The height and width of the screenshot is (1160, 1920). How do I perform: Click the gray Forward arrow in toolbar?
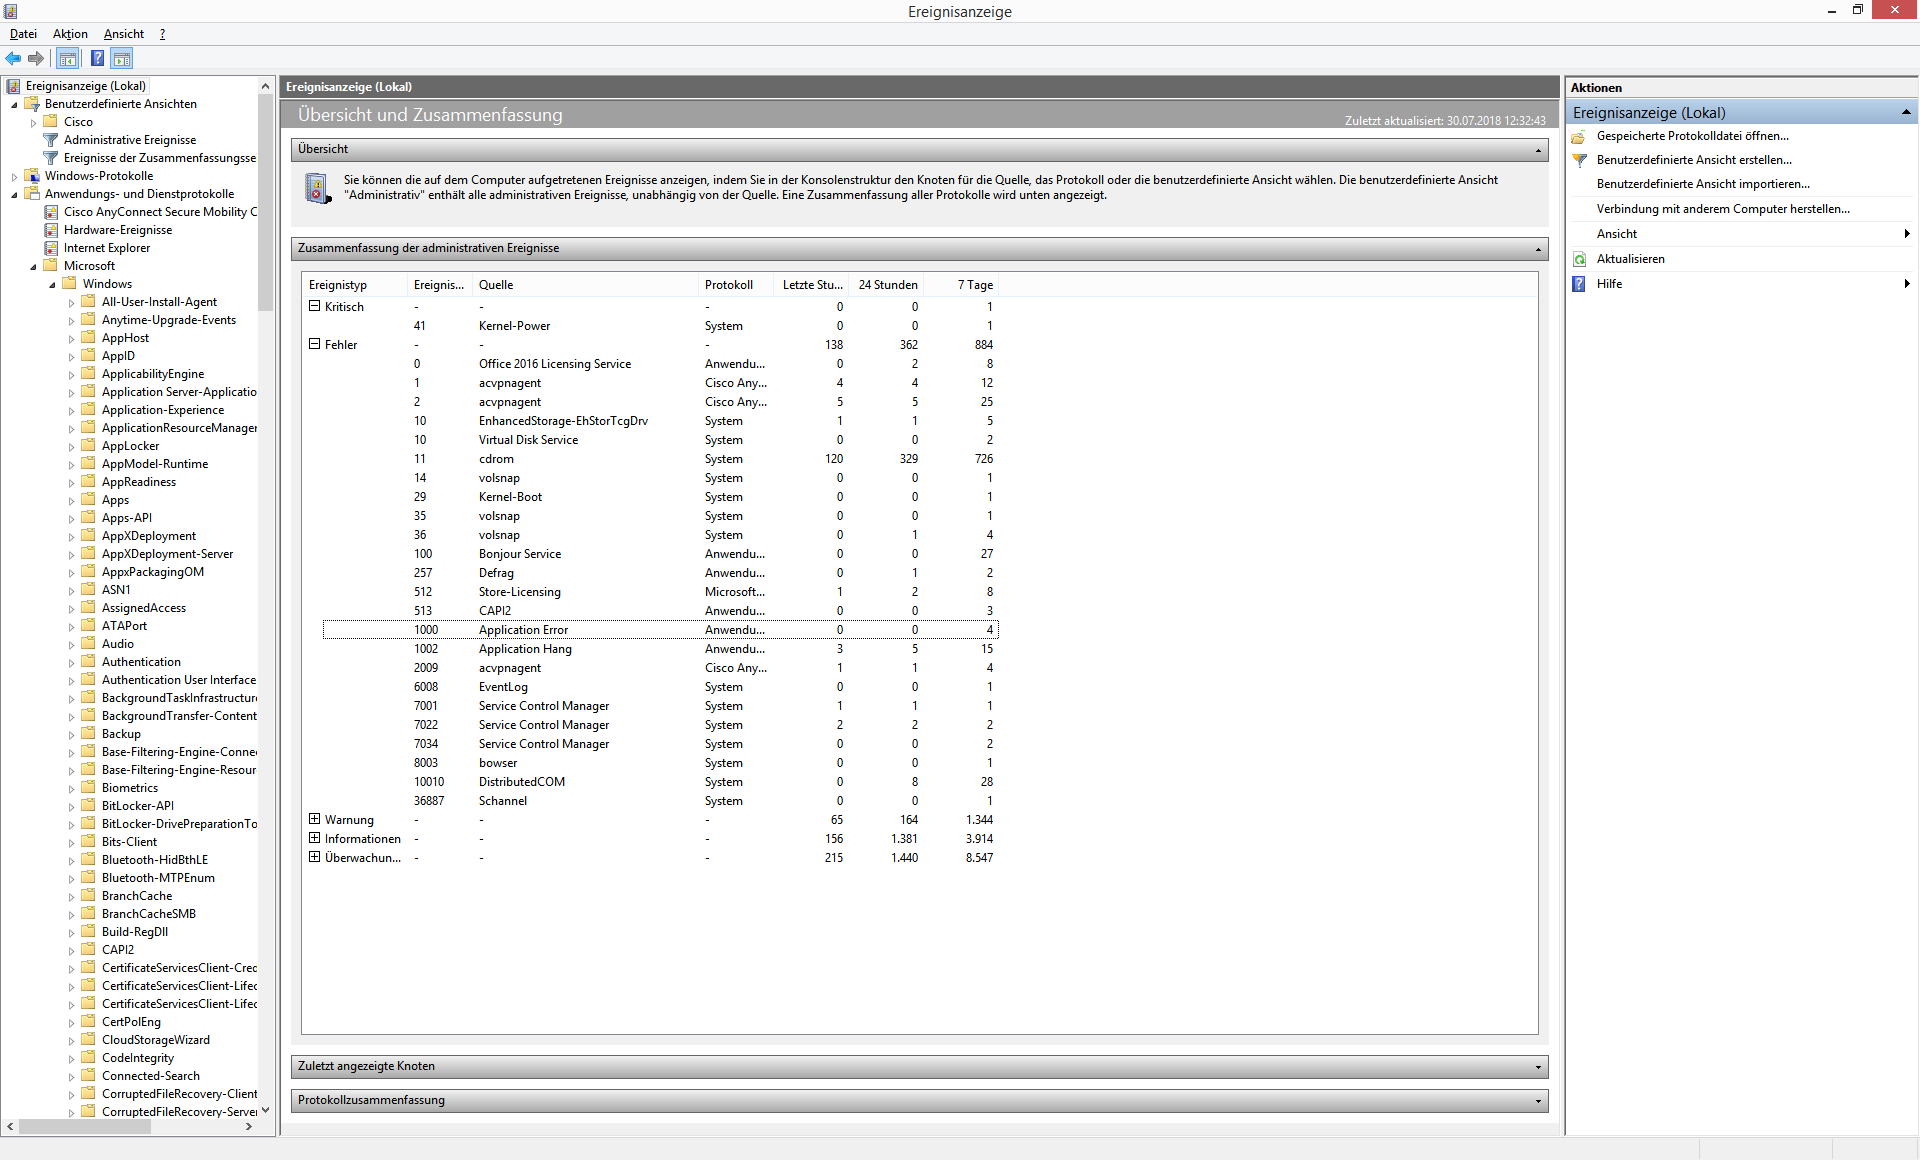coord(36,58)
